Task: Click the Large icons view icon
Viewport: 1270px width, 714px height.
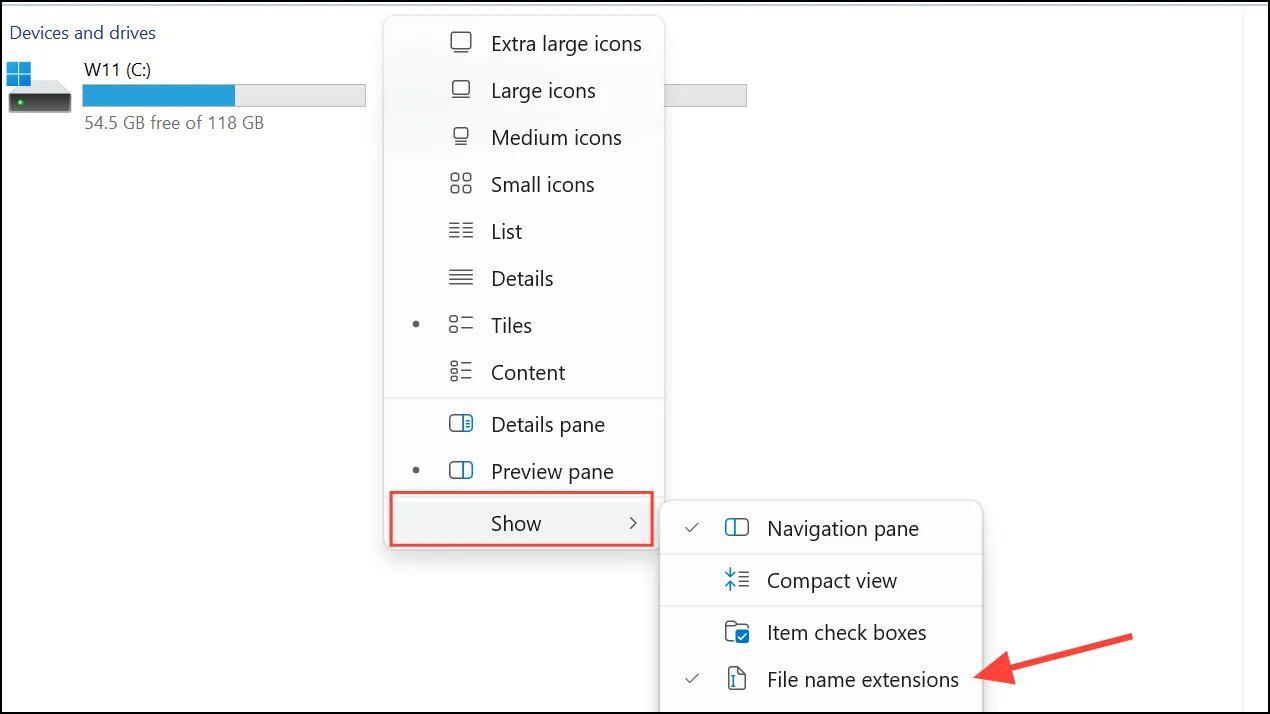Action: point(461,90)
